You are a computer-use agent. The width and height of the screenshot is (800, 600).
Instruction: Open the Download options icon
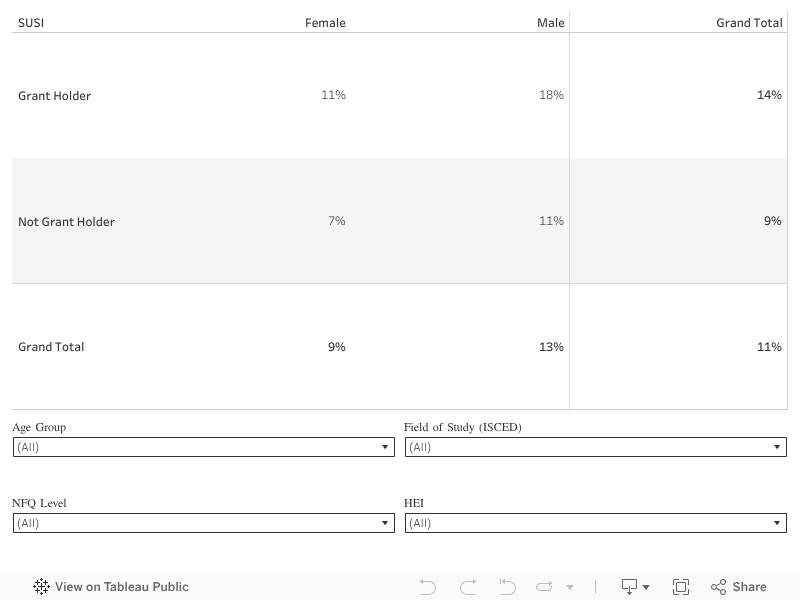(635, 587)
